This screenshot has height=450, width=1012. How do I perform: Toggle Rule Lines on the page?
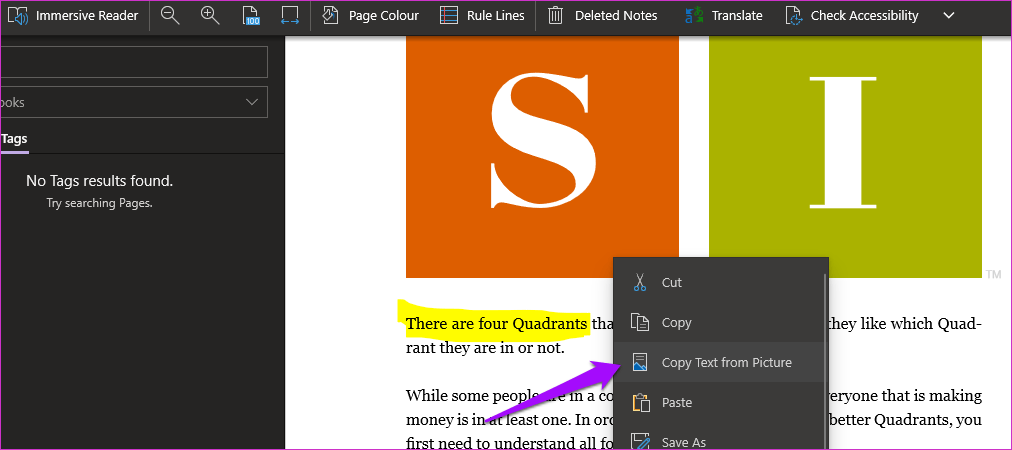[481, 15]
